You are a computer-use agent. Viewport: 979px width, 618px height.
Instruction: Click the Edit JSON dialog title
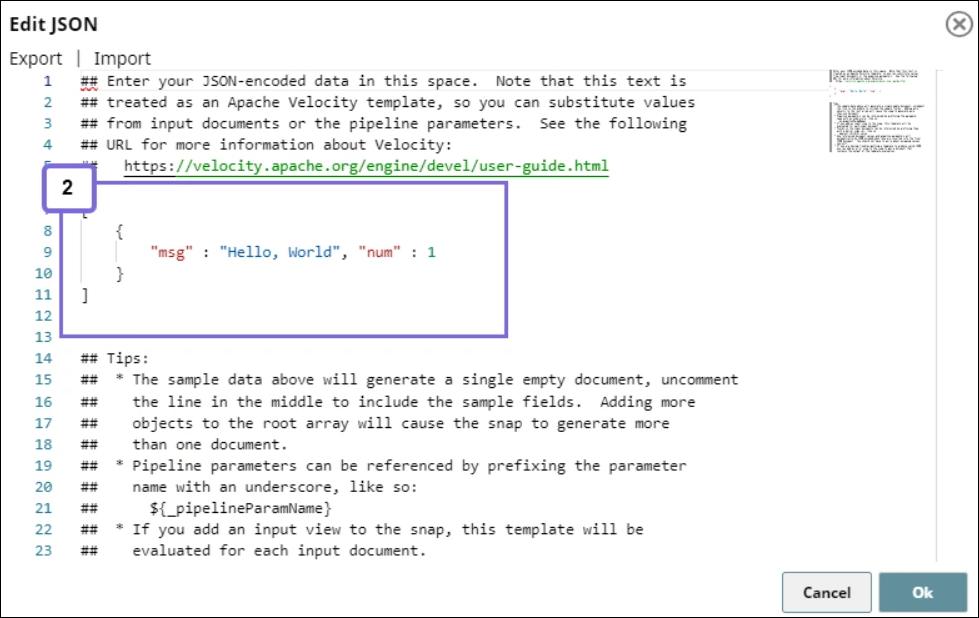(x=54, y=24)
